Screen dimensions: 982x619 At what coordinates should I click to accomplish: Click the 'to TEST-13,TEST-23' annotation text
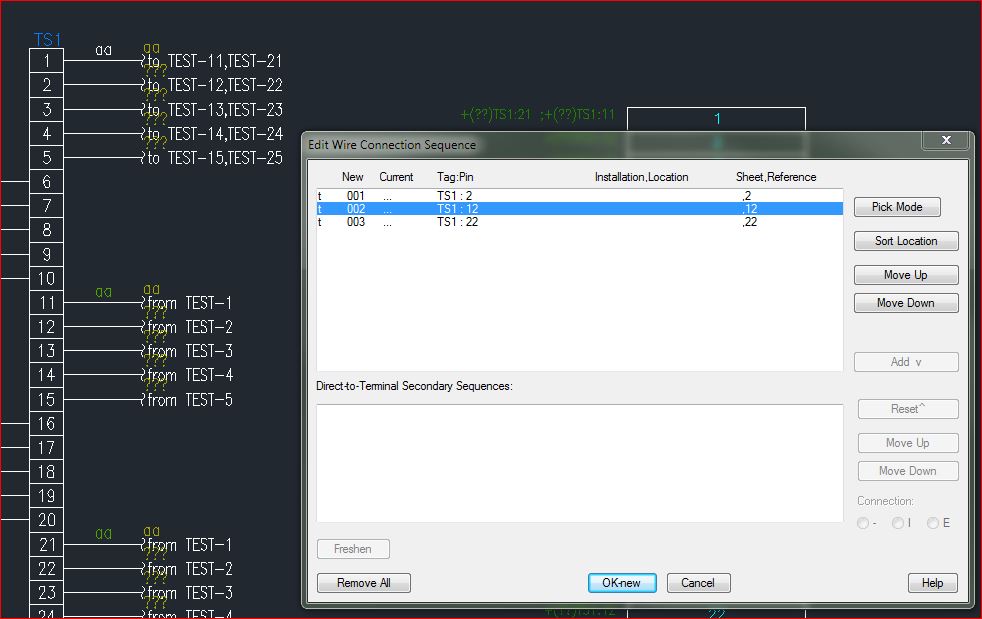click(x=213, y=110)
